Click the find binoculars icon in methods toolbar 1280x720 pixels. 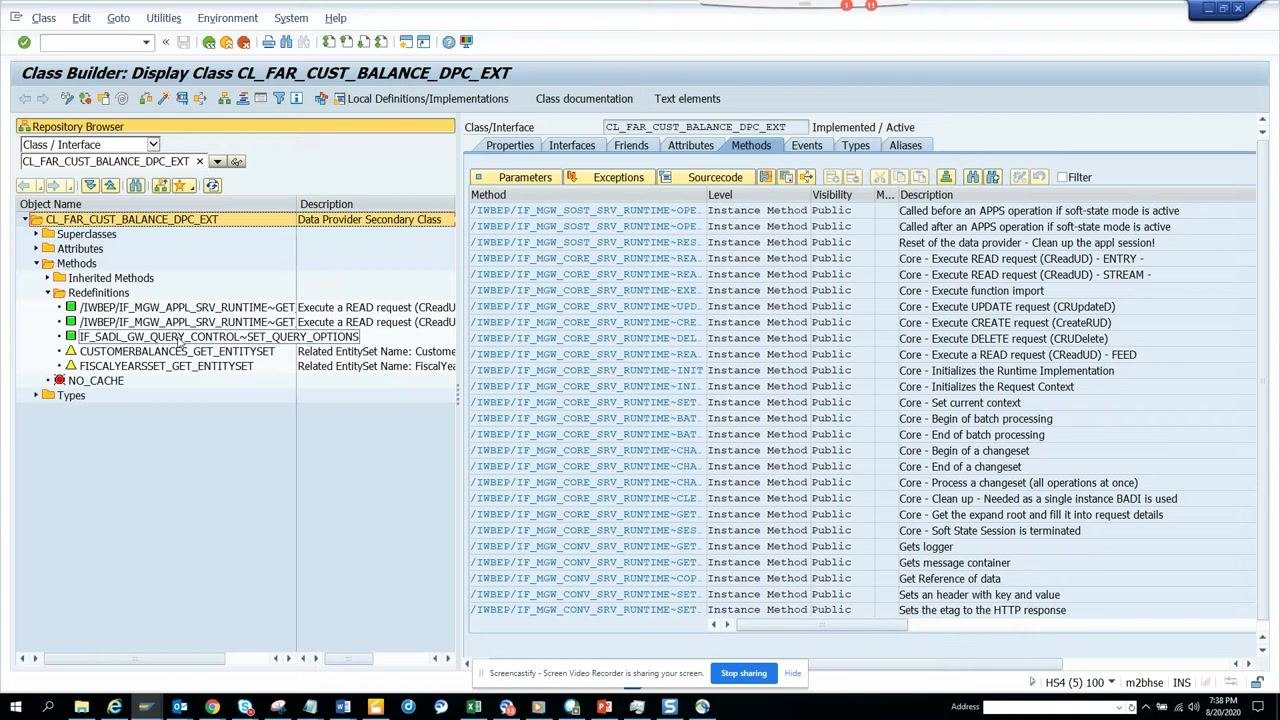tap(973, 177)
